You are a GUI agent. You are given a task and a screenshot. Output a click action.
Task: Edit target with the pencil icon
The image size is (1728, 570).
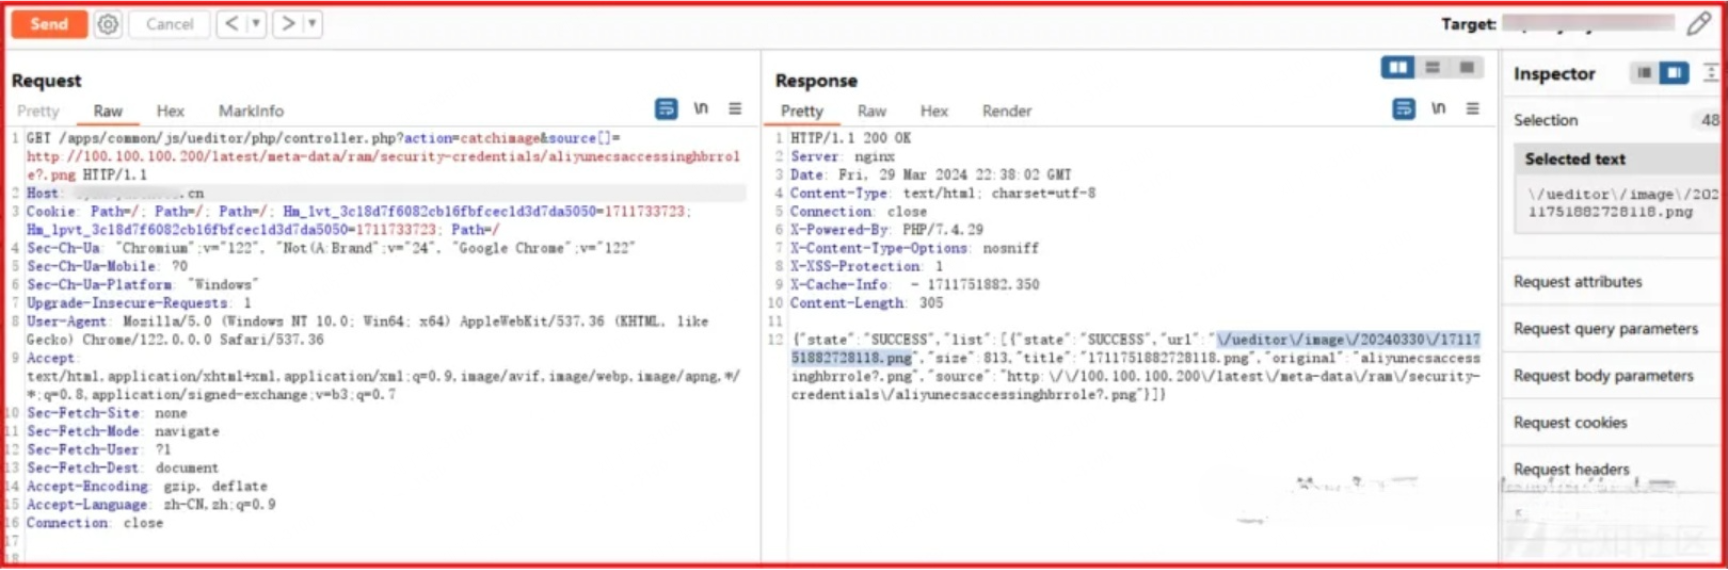[x=1698, y=24]
